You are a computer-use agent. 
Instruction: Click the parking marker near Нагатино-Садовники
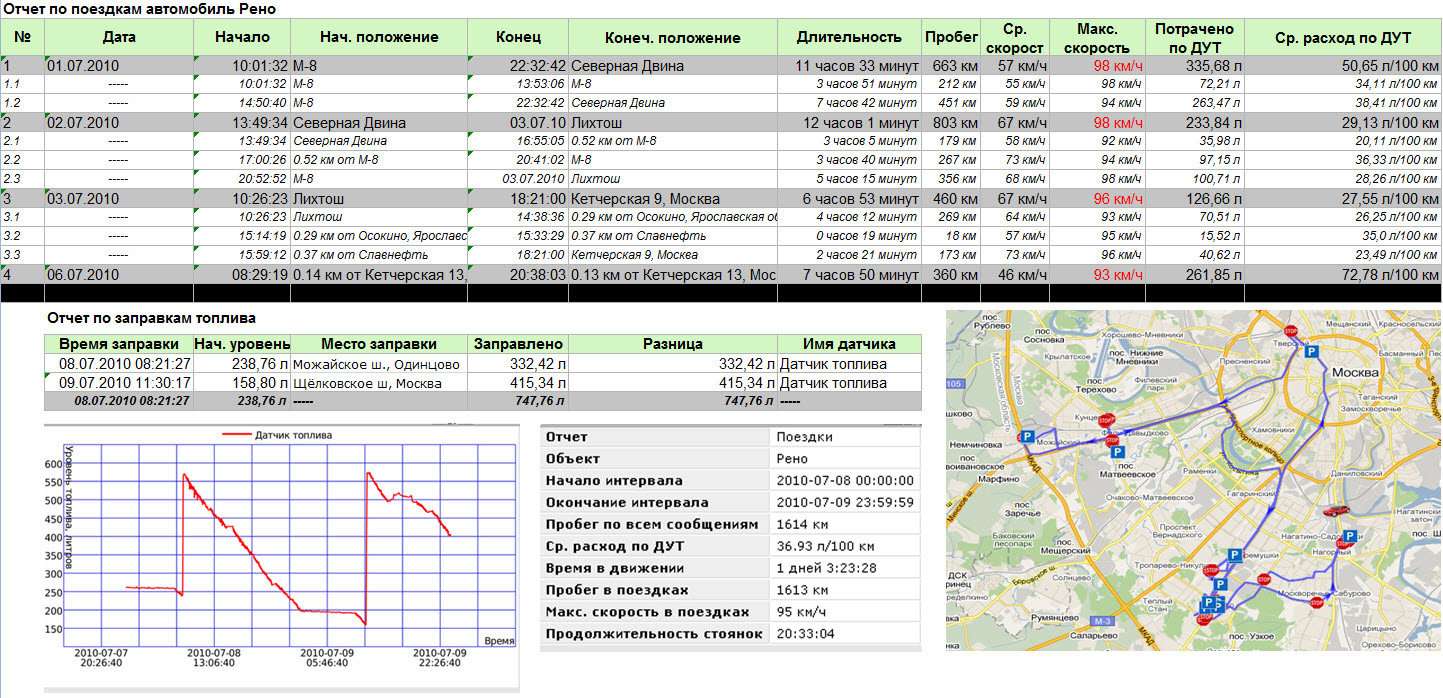click(x=1349, y=536)
